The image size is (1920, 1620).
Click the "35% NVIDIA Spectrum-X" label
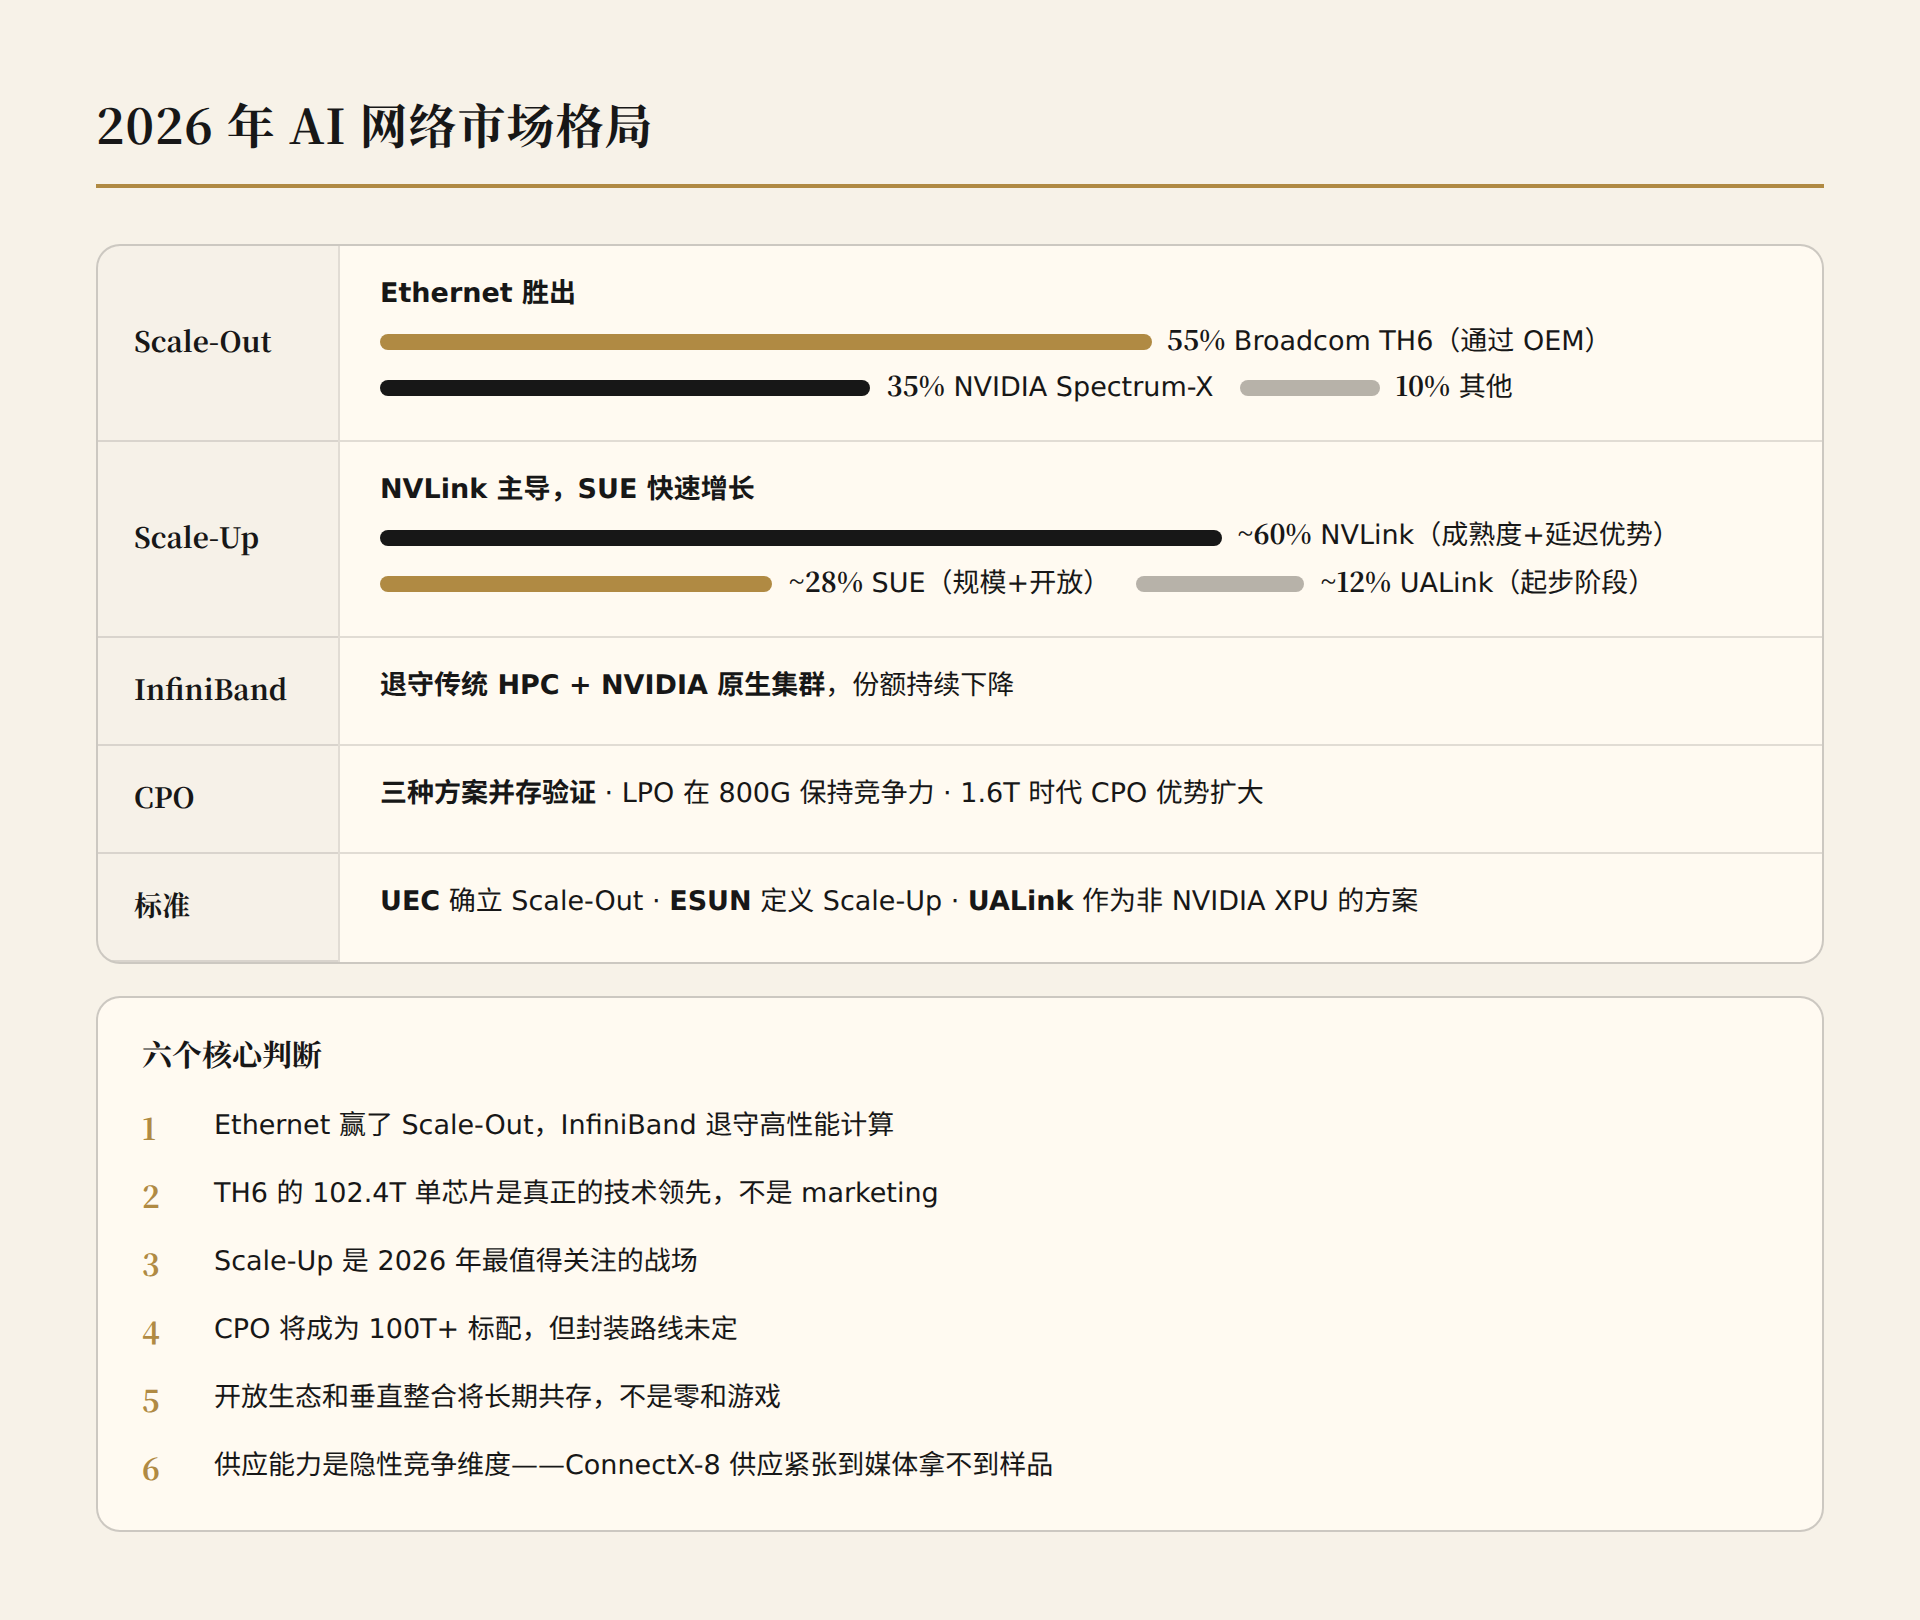(x=1050, y=387)
